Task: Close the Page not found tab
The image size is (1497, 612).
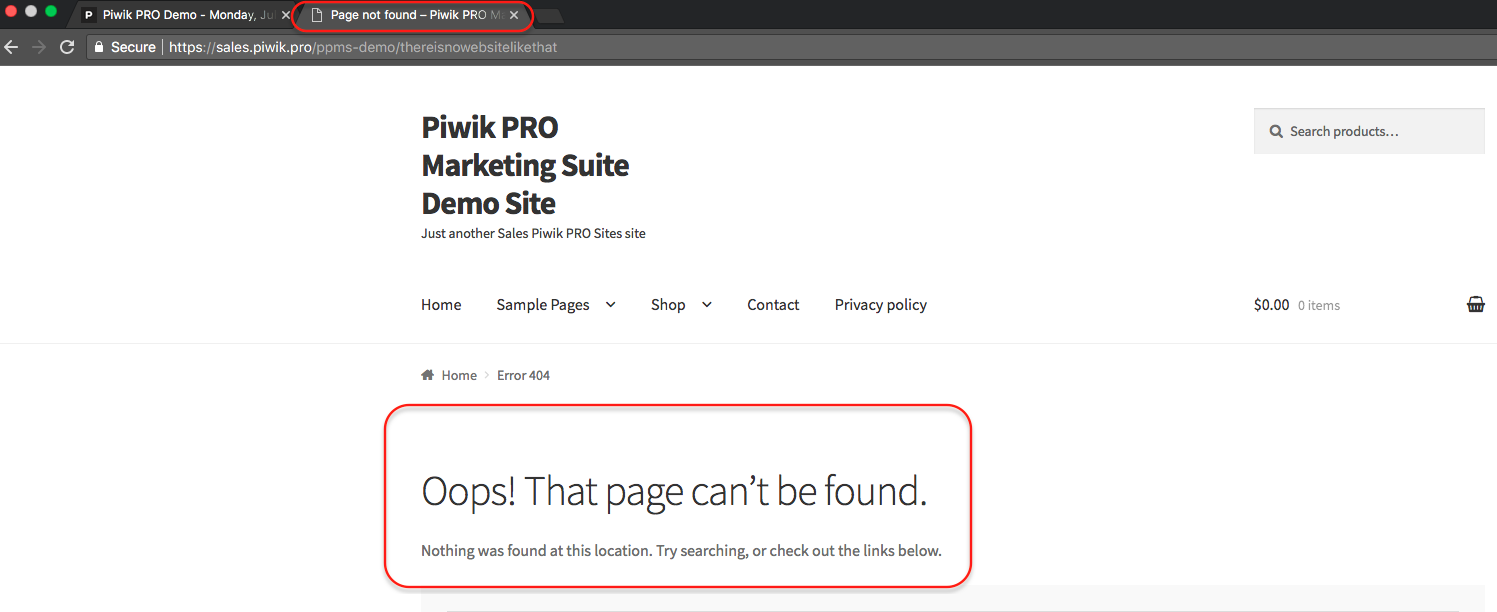Action: coord(514,15)
